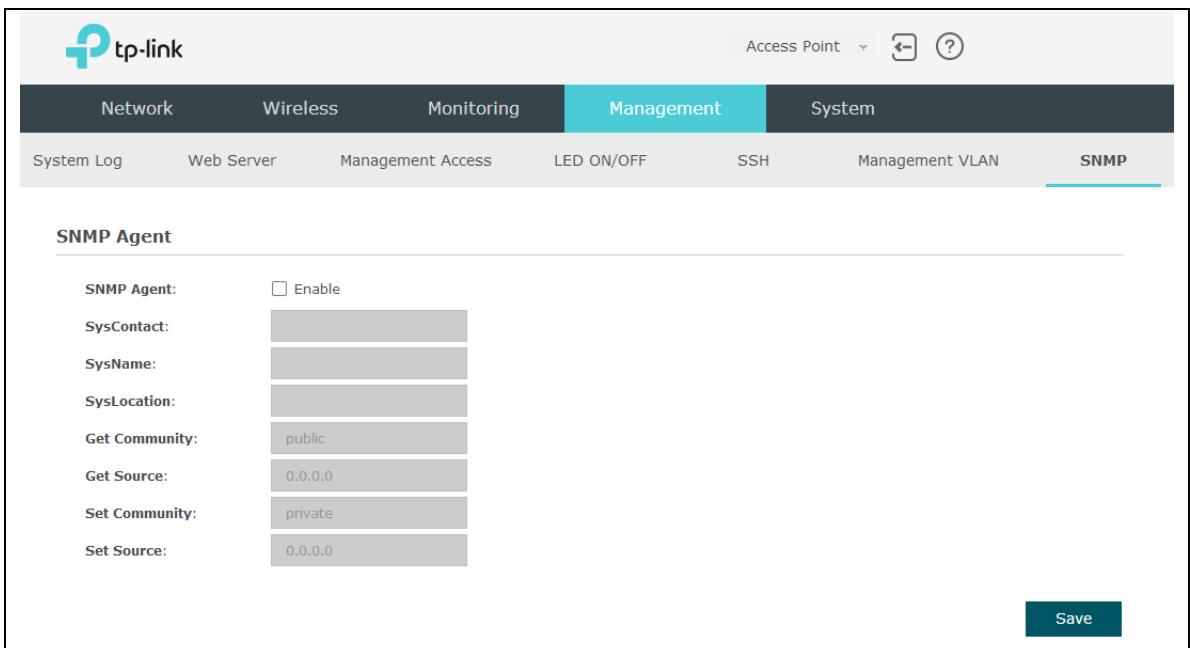The height and width of the screenshot is (648, 1190).
Task: Click the SysContact input field
Action: [x=369, y=326]
